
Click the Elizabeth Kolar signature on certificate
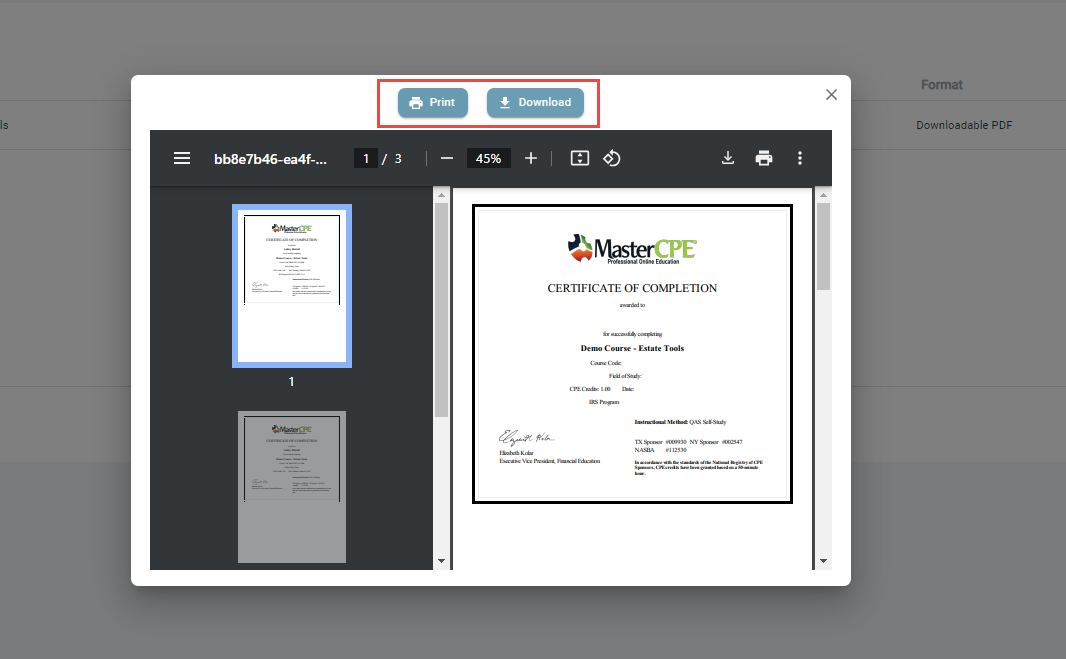pyautogui.click(x=526, y=437)
